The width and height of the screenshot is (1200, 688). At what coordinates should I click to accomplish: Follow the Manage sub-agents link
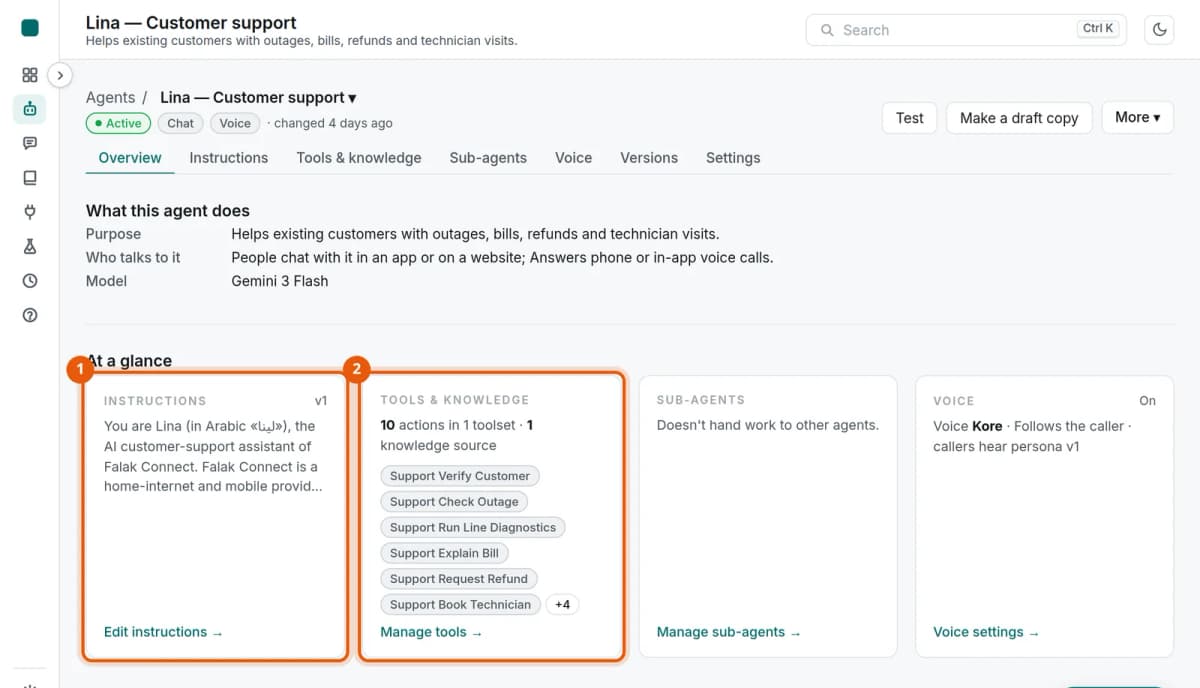[729, 632]
